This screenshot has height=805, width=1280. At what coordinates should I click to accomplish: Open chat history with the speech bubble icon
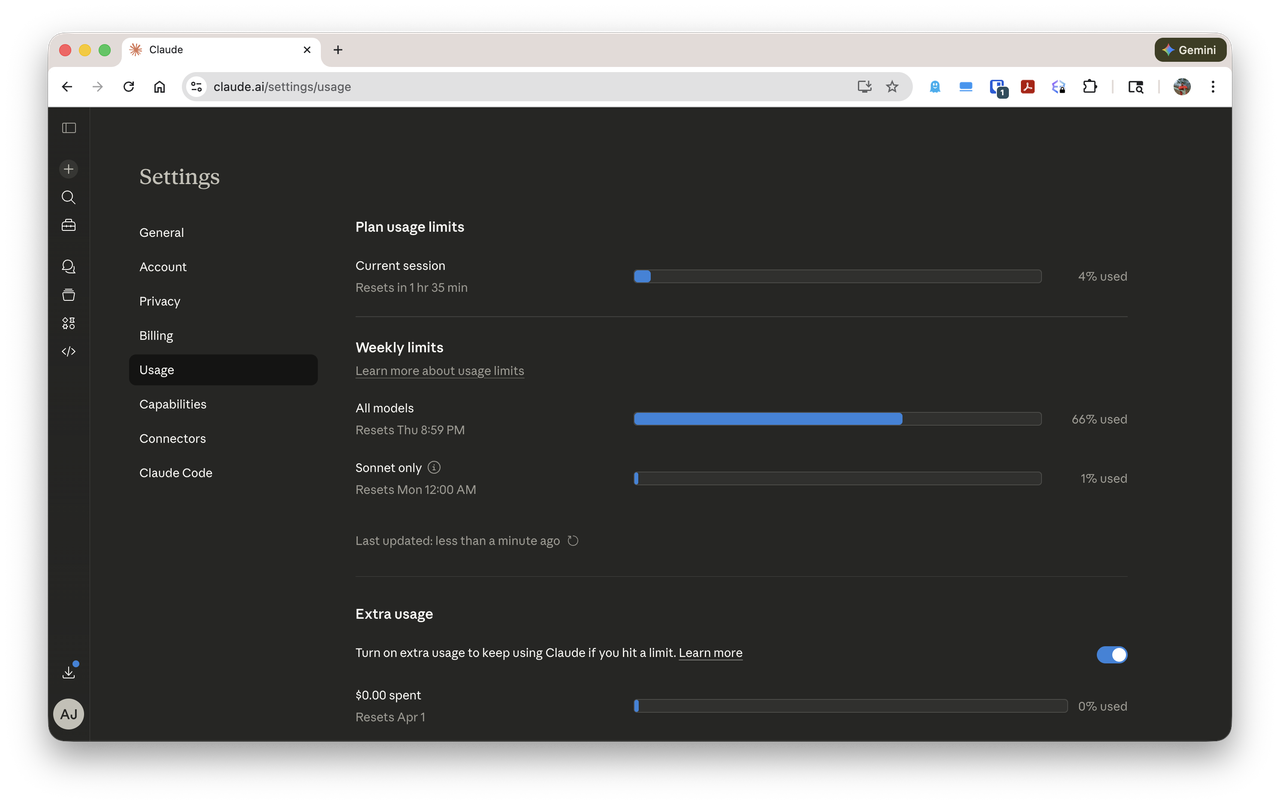[68, 266]
